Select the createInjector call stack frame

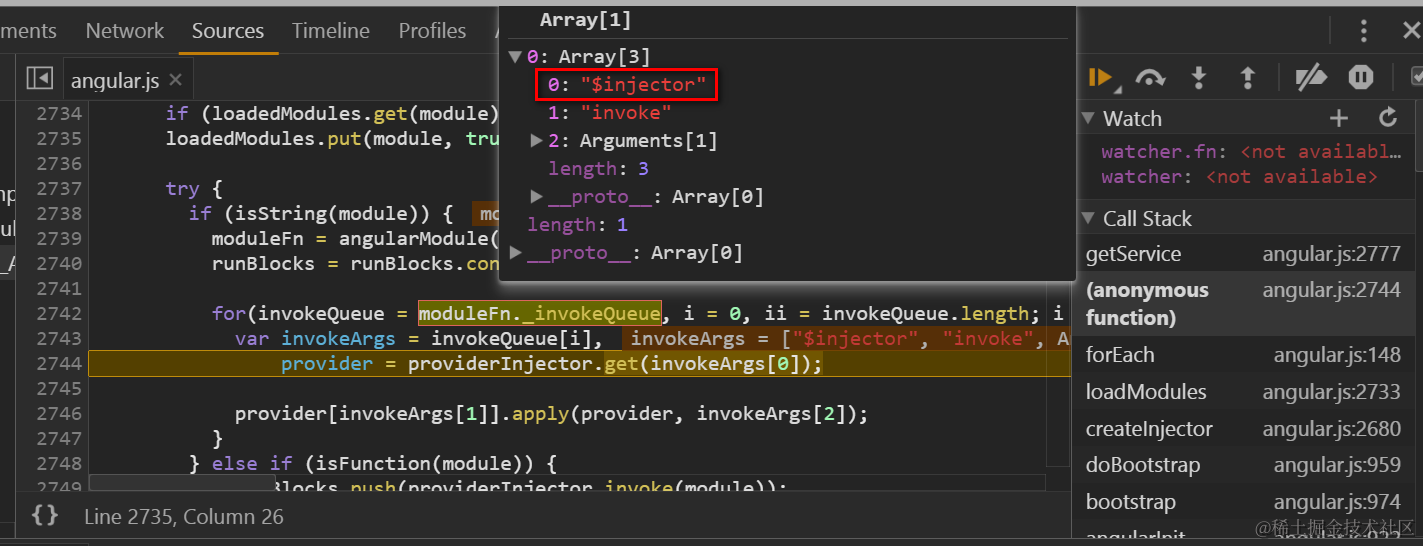1247,429
